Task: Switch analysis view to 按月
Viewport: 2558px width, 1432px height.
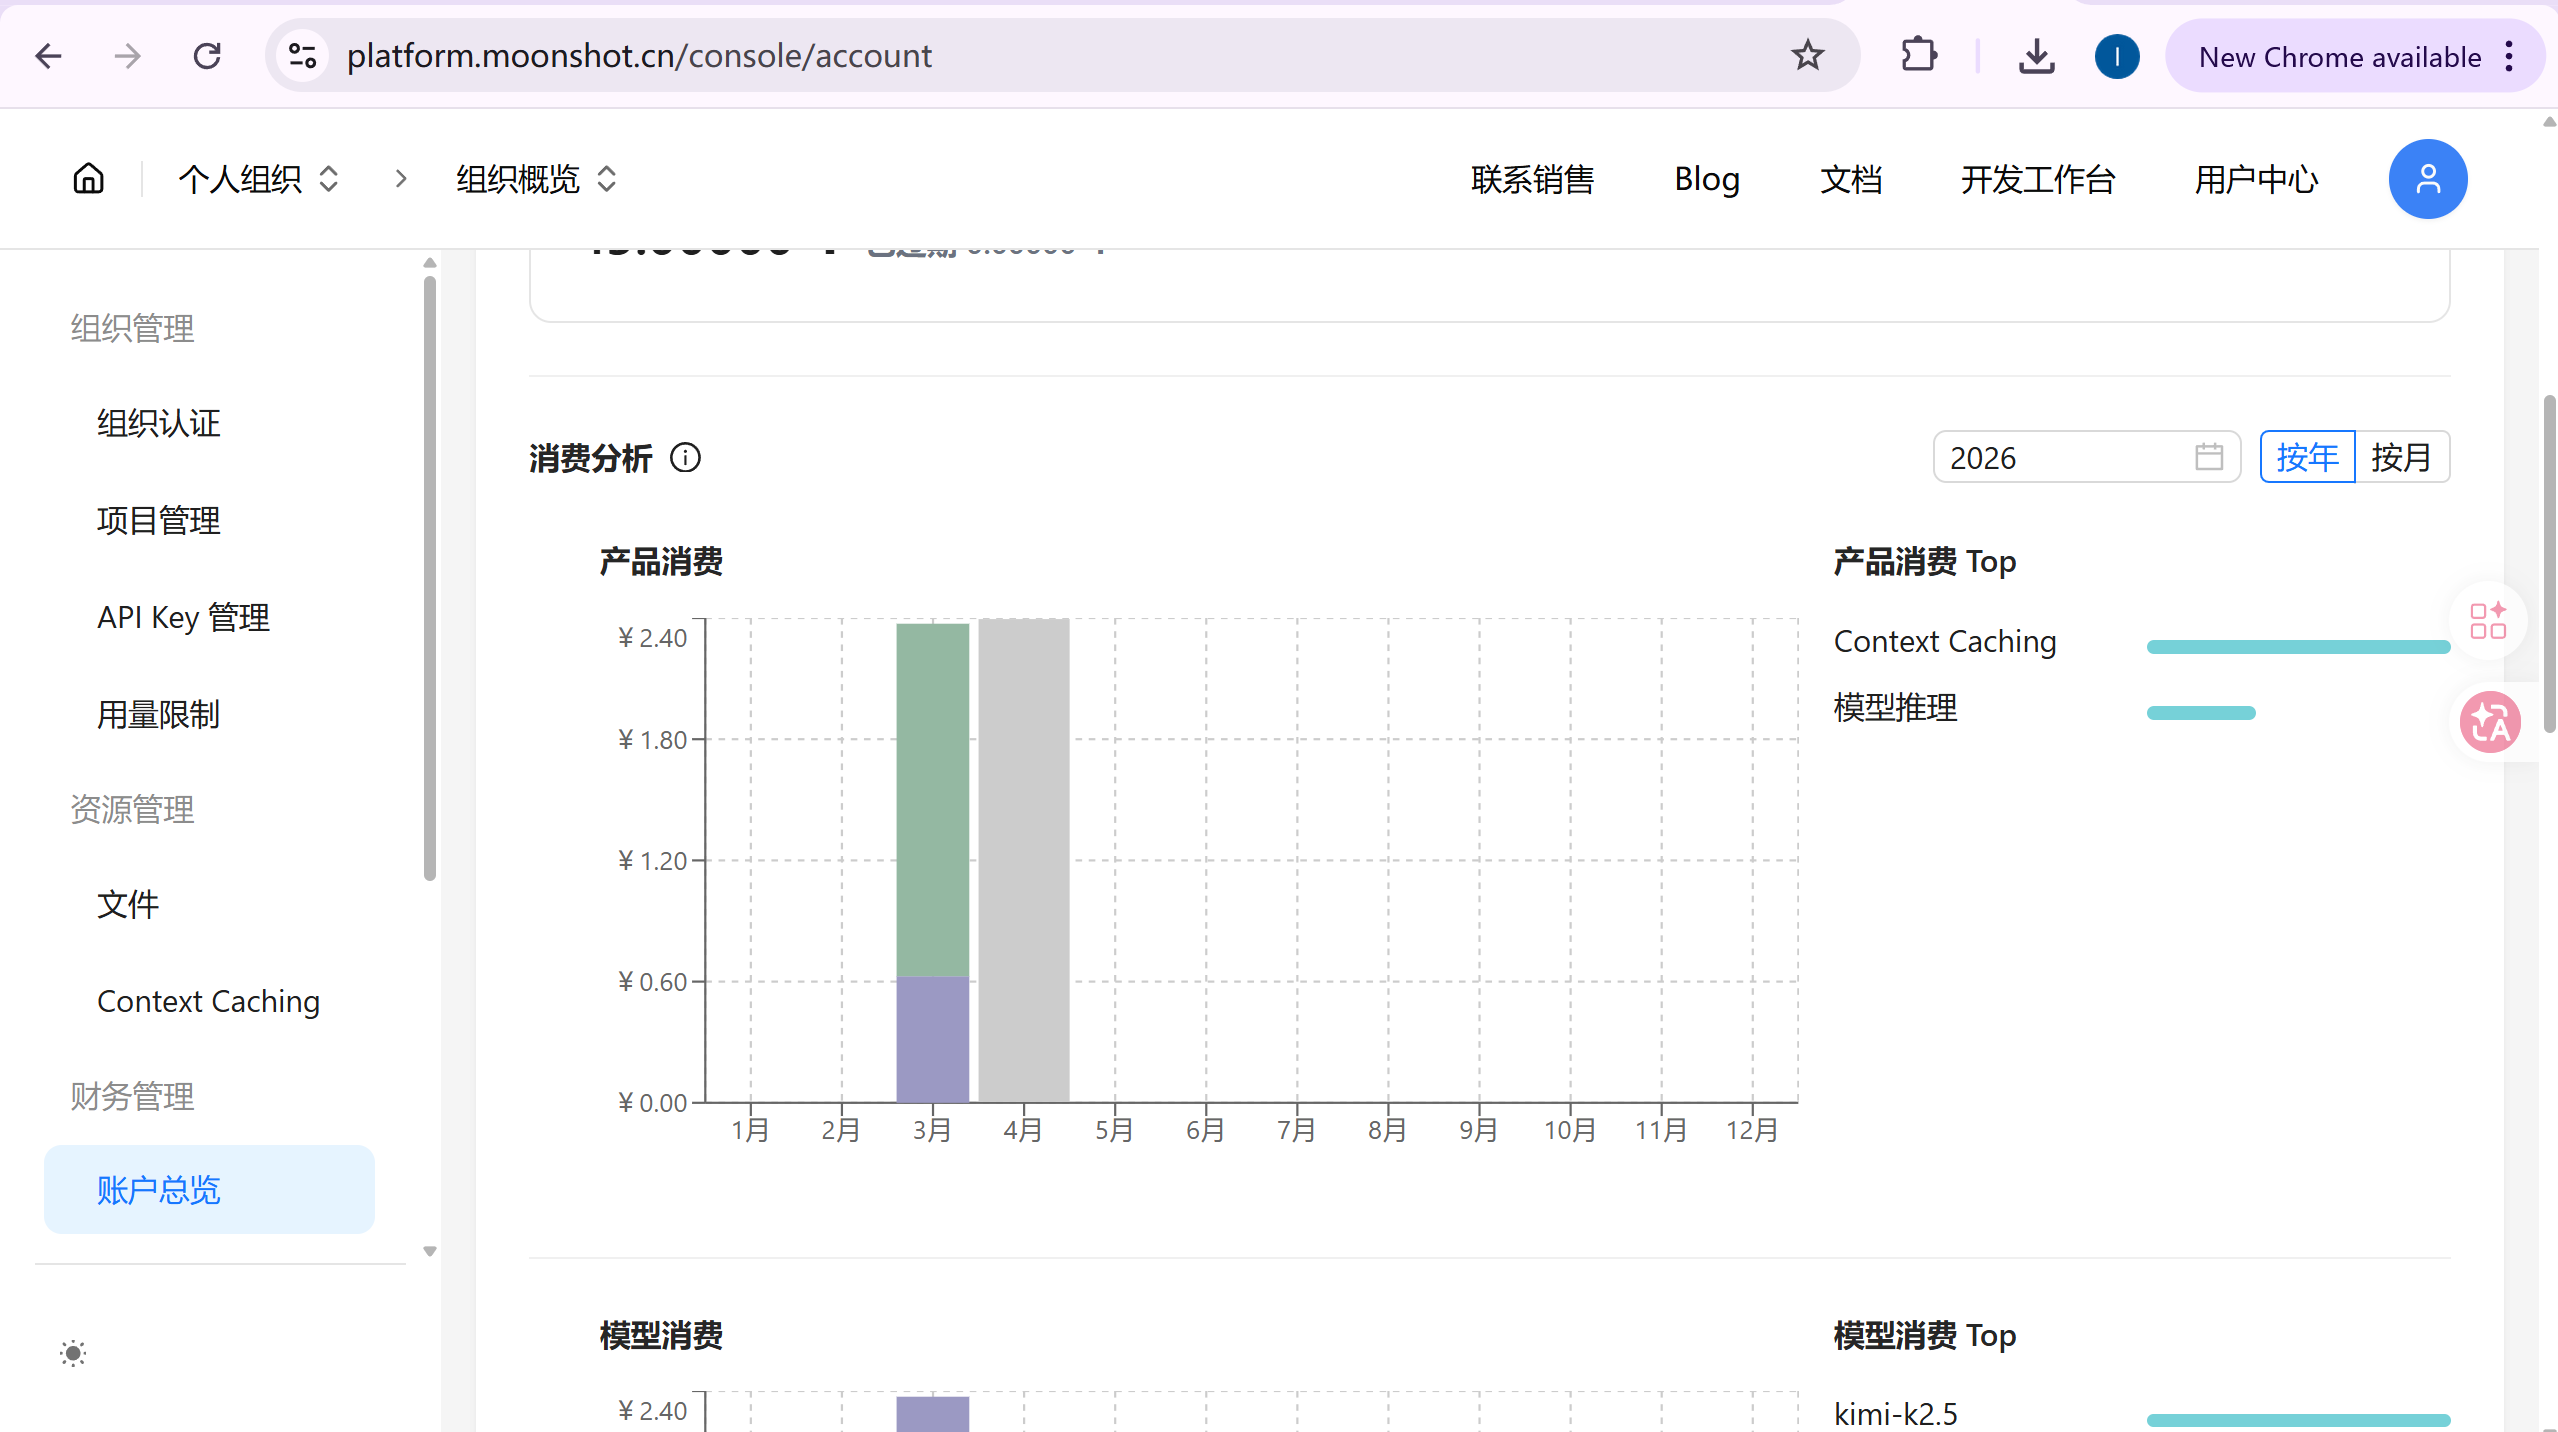Action: click(2401, 458)
